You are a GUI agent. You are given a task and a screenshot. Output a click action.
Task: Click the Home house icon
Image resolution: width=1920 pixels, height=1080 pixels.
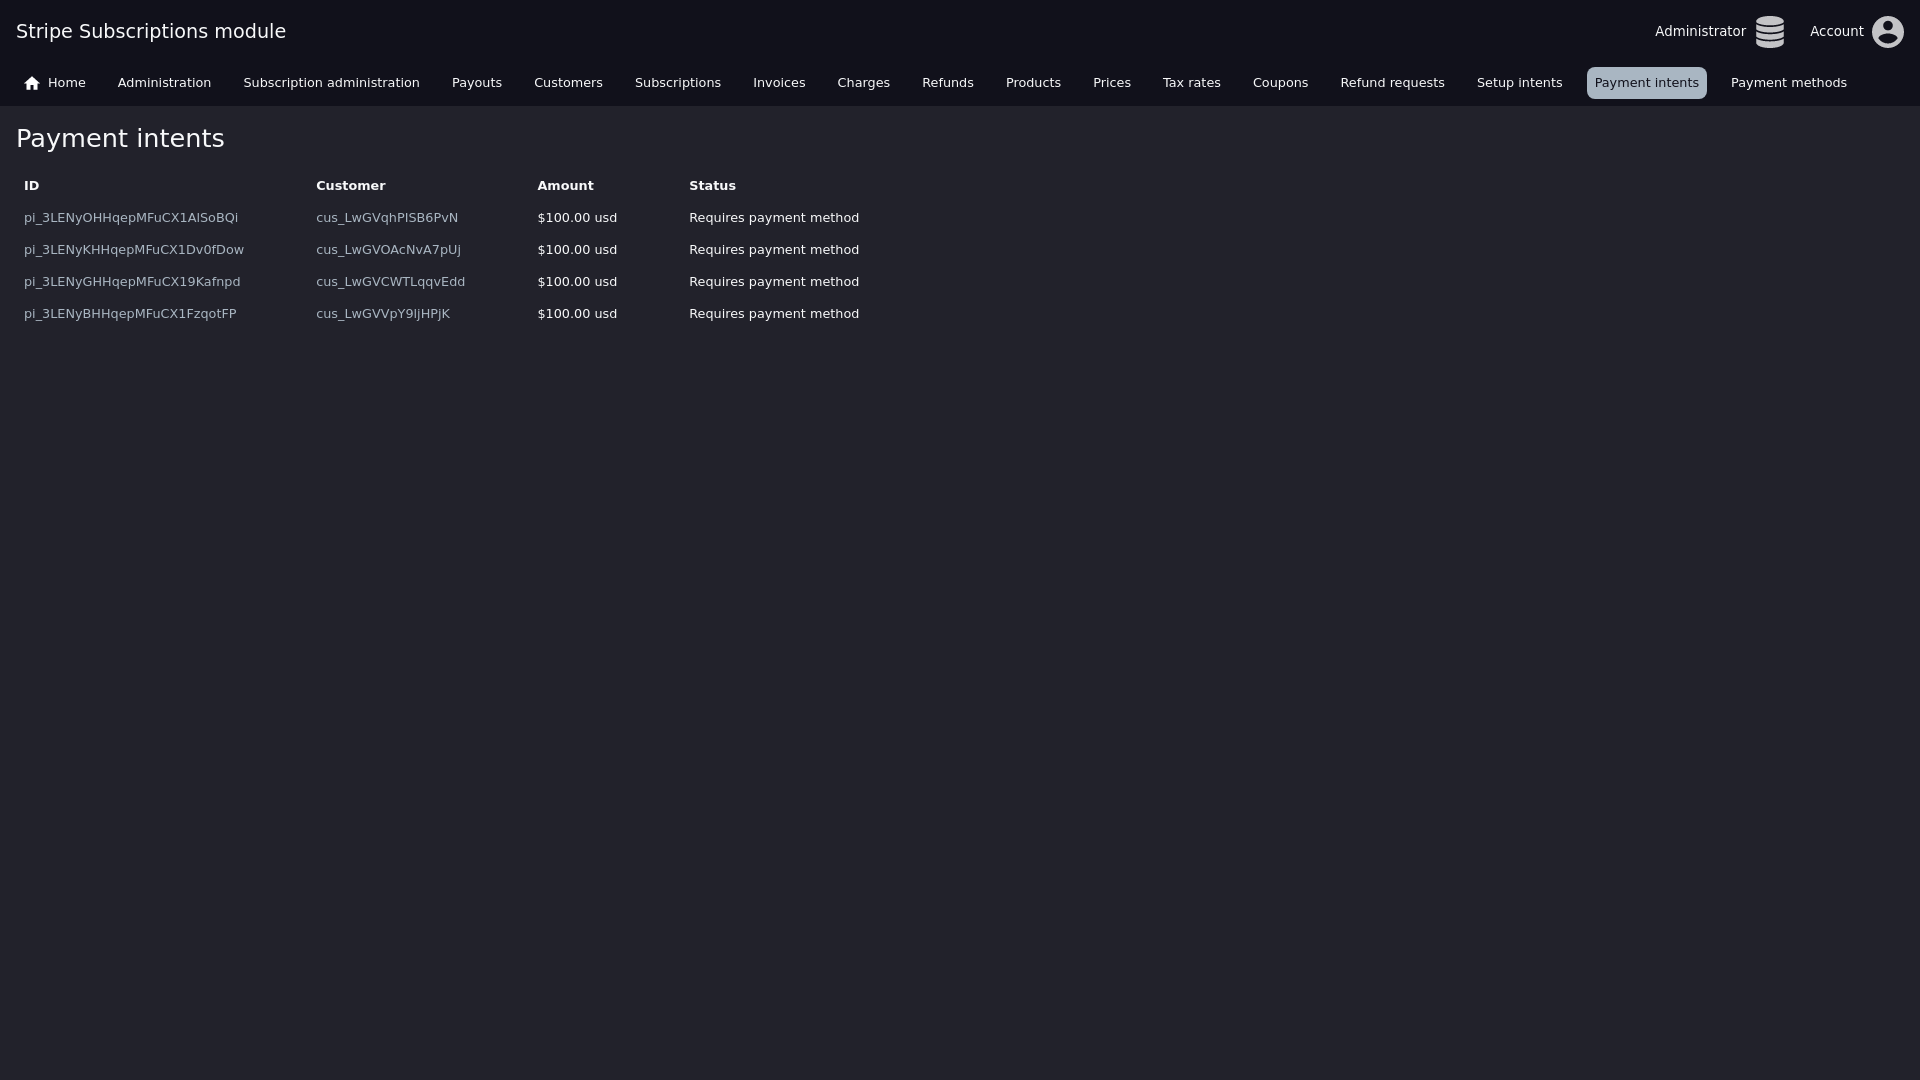point(32,83)
